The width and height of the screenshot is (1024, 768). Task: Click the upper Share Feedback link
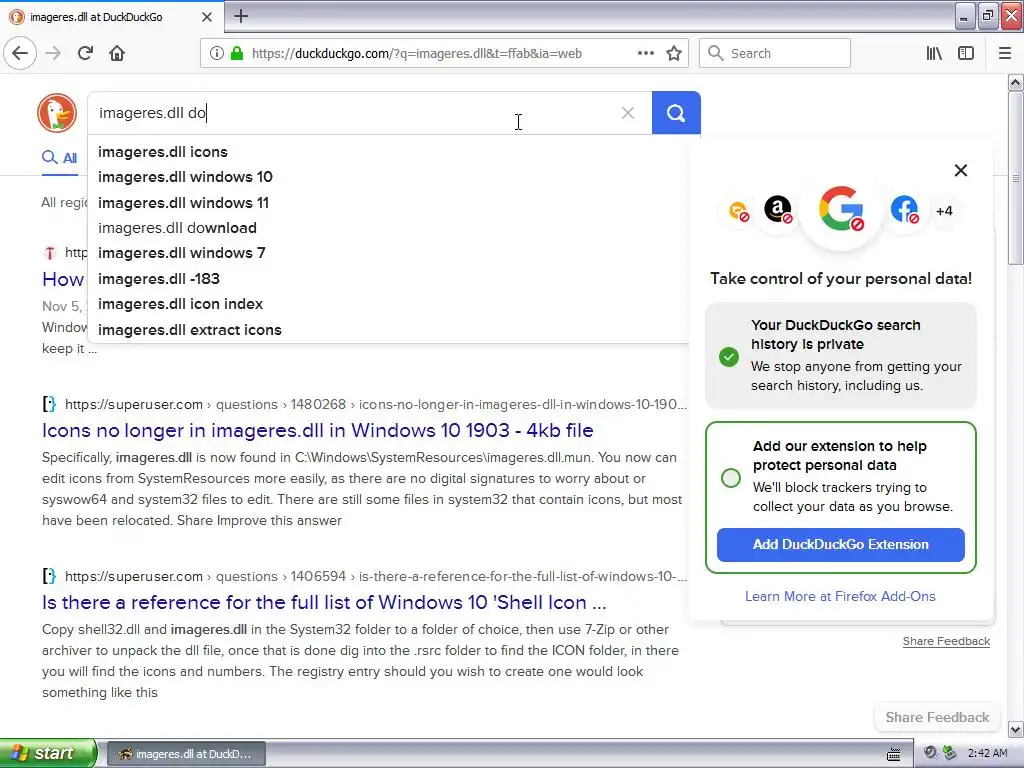tap(946, 641)
